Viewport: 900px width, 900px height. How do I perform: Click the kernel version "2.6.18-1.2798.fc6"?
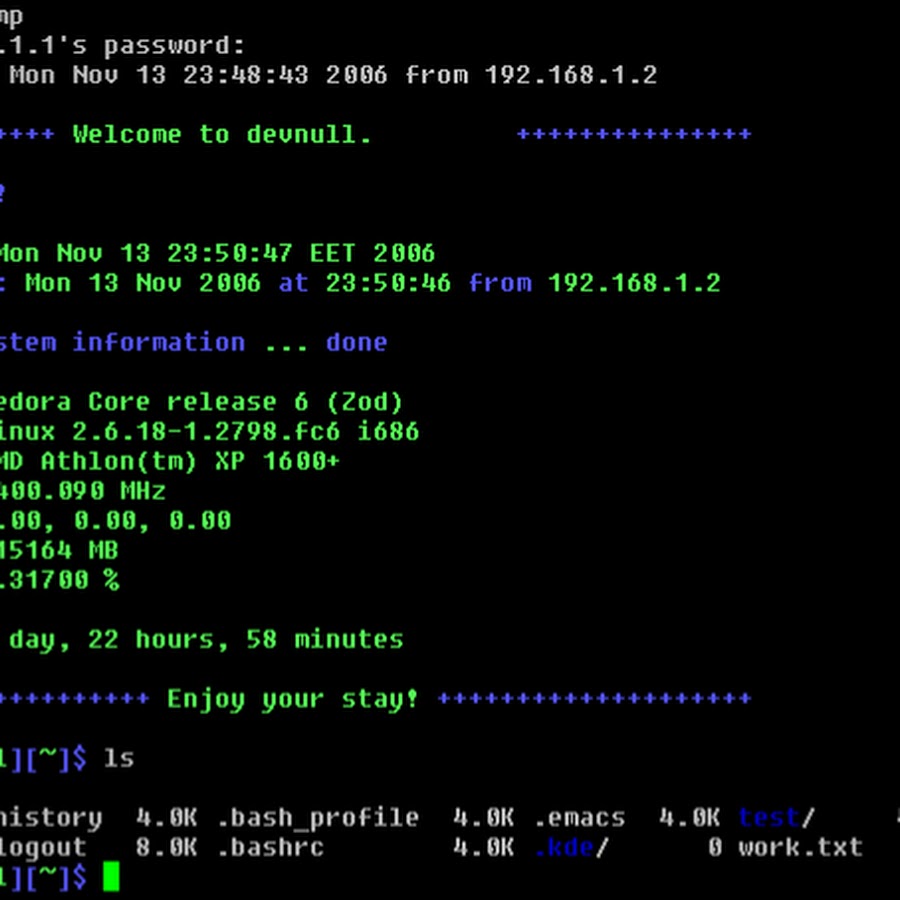pos(206,432)
